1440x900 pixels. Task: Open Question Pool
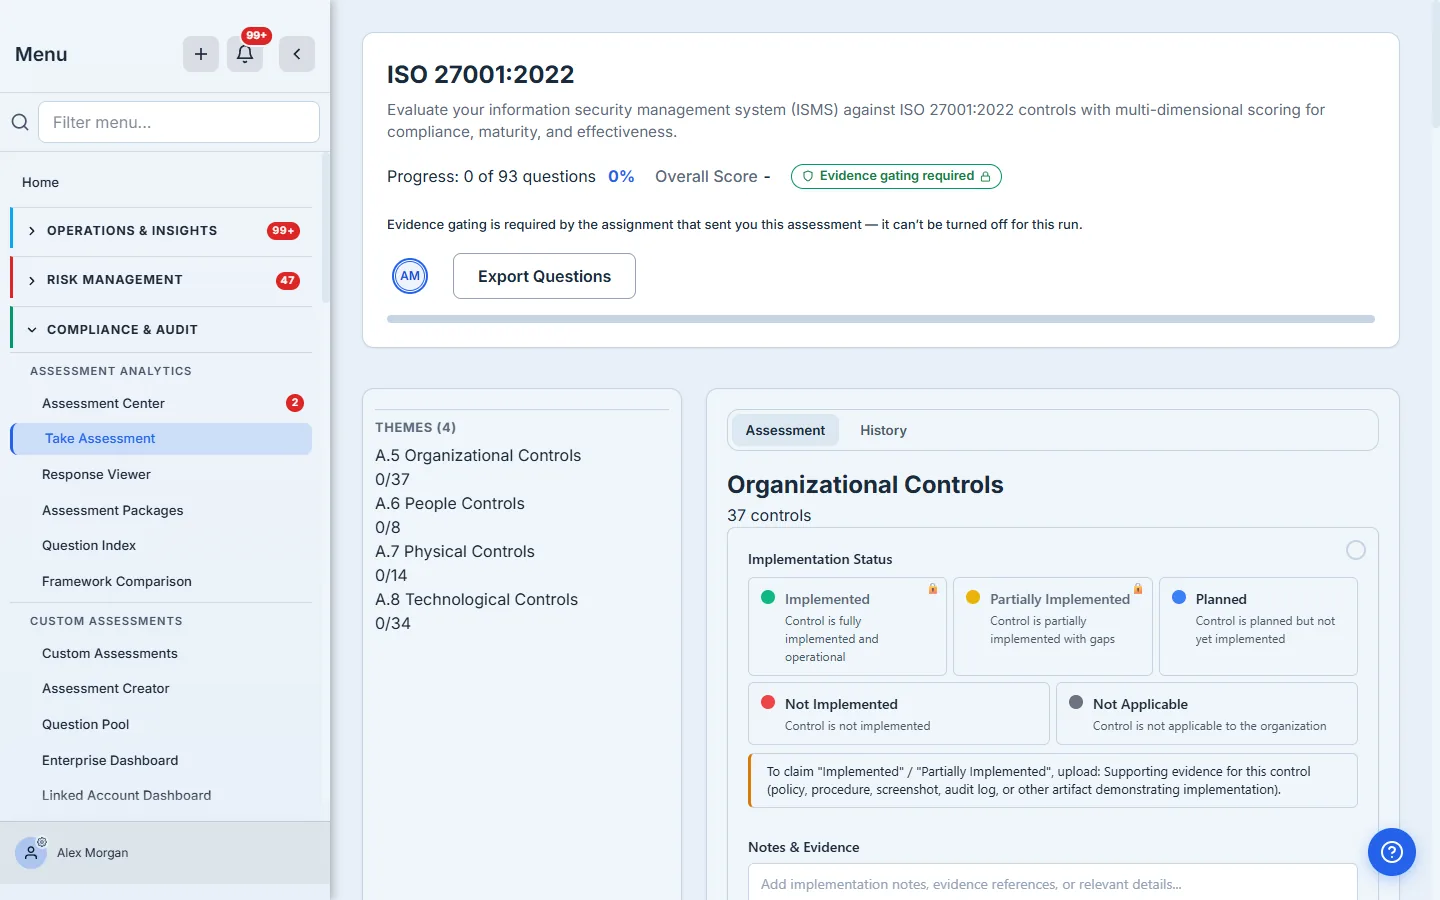[161, 724]
